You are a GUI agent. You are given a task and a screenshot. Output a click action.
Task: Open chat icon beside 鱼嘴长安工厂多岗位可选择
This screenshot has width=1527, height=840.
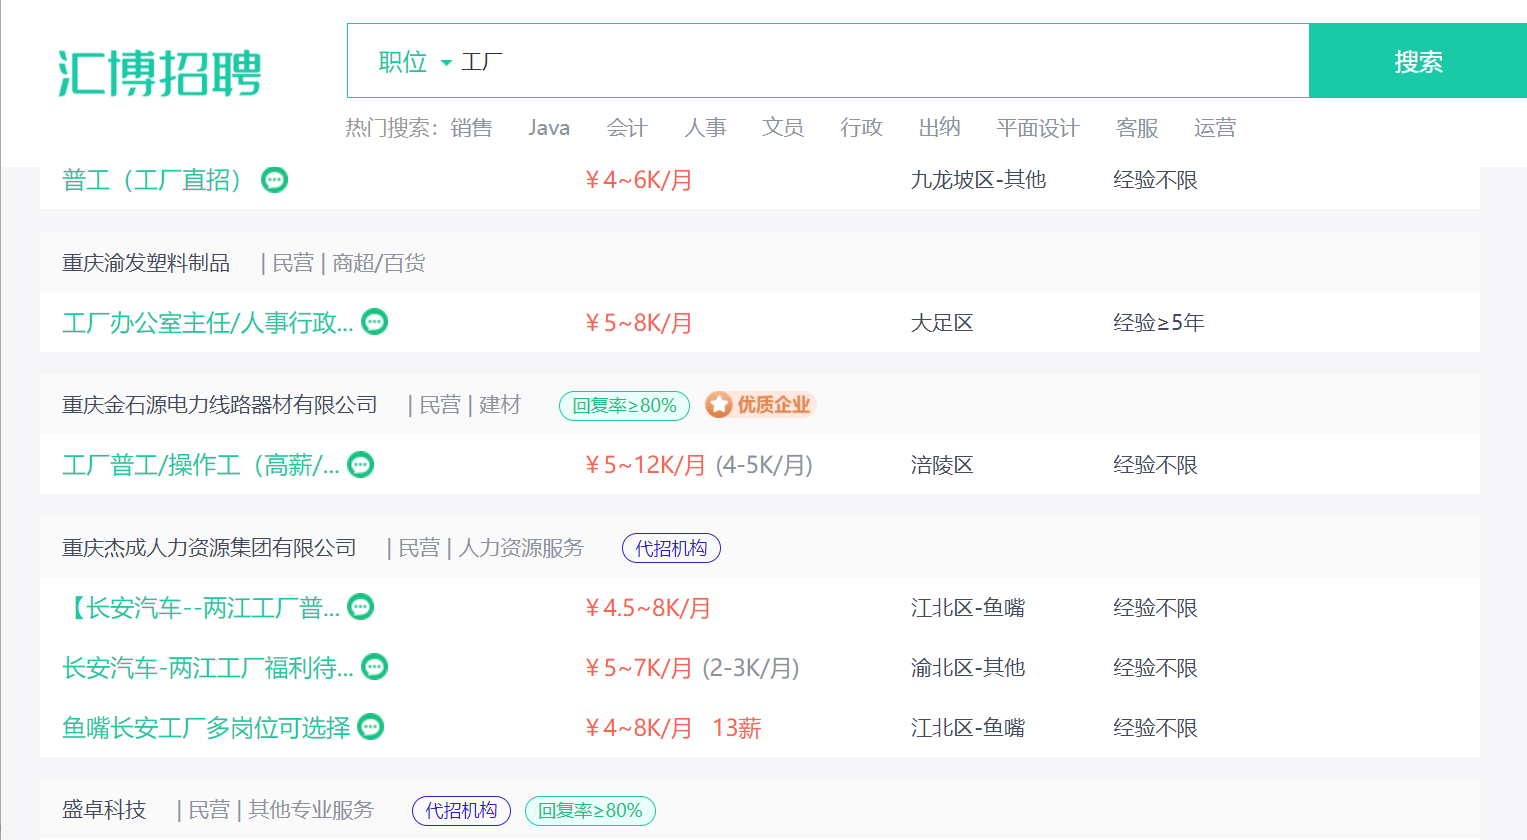click(x=370, y=727)
